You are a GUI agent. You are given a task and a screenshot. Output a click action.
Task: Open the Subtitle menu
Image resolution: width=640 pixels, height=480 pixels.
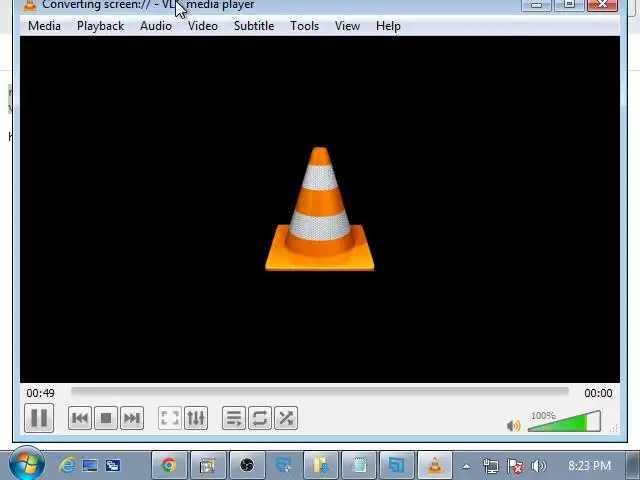(x=254, y=26)
